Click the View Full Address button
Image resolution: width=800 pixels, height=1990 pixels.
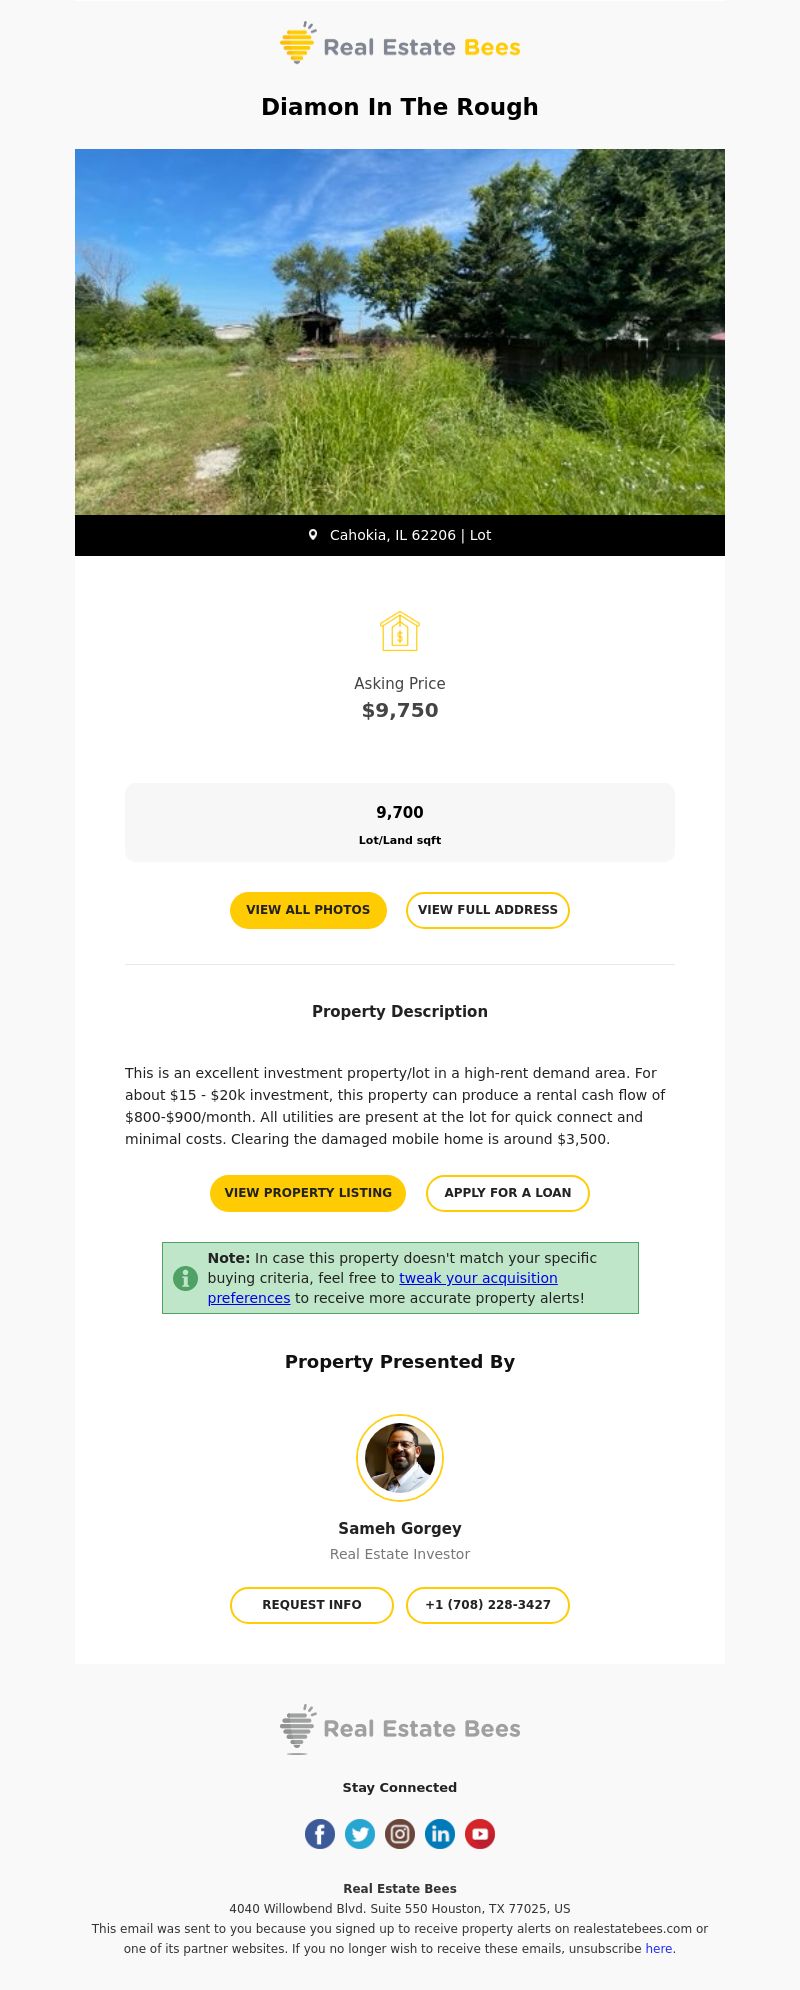pos(488,910)
